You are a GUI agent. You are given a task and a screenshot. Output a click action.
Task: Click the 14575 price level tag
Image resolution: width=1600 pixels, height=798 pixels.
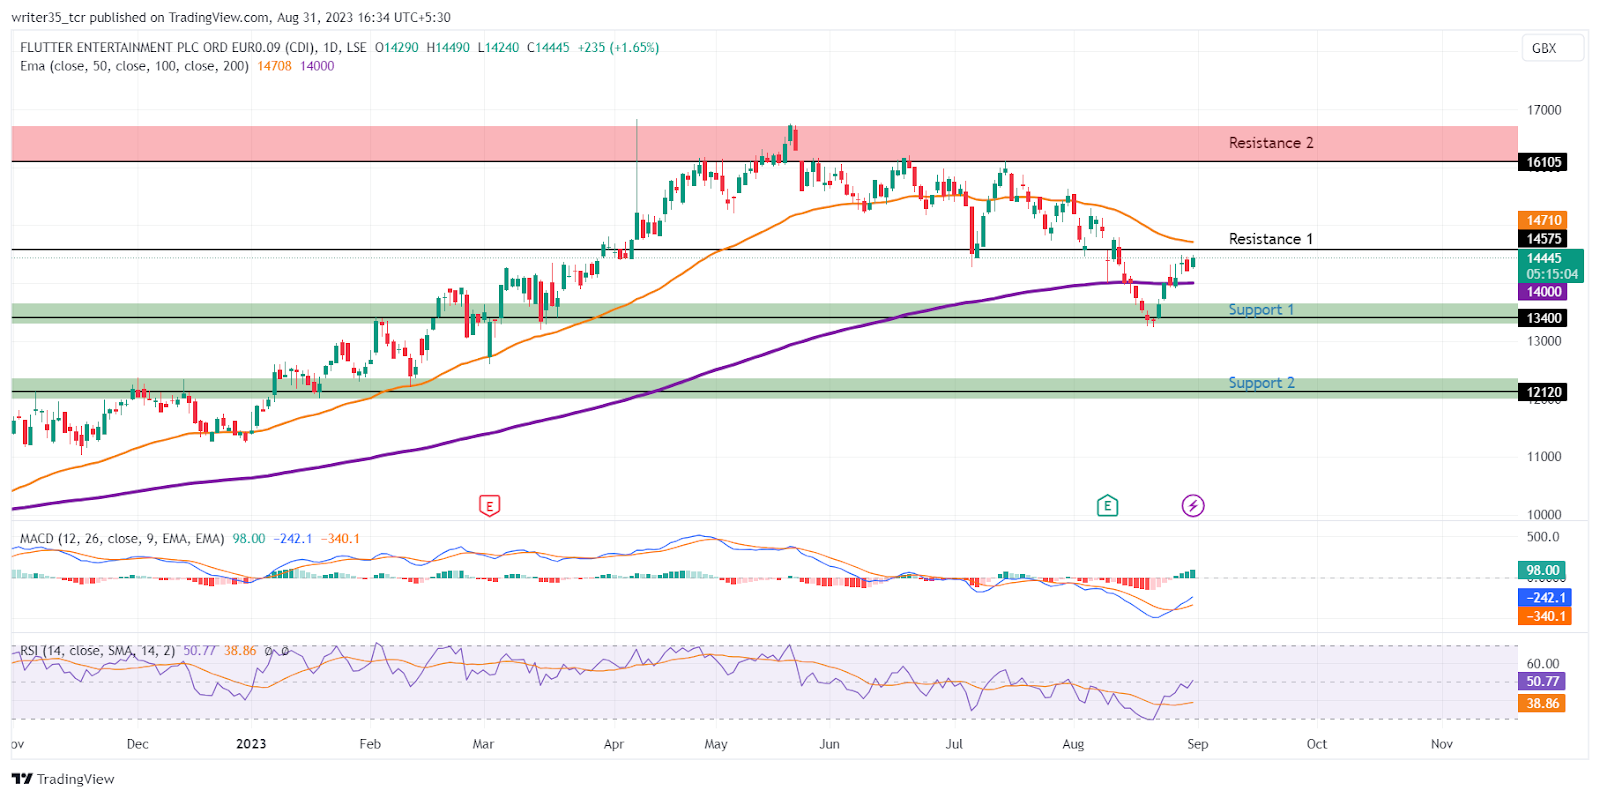point(1543,239)
